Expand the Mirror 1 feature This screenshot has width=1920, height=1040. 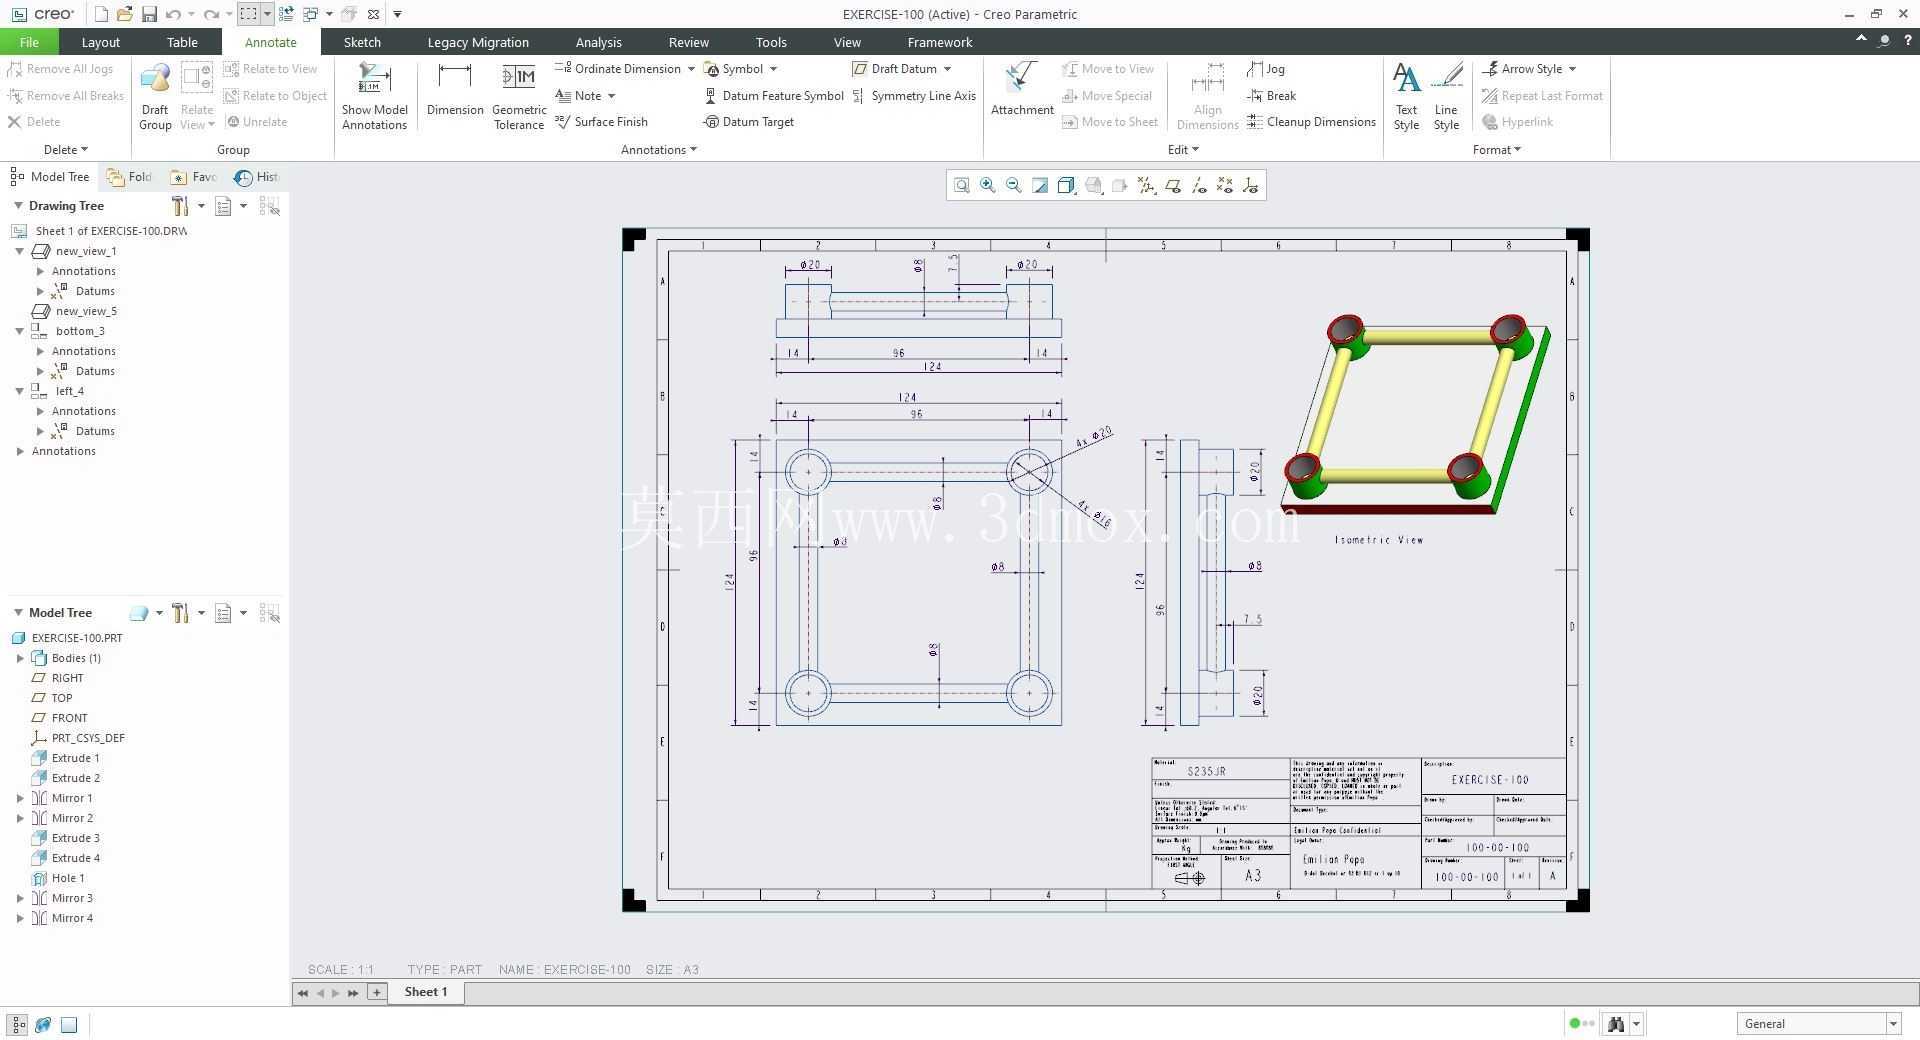[x=20, y=798]
